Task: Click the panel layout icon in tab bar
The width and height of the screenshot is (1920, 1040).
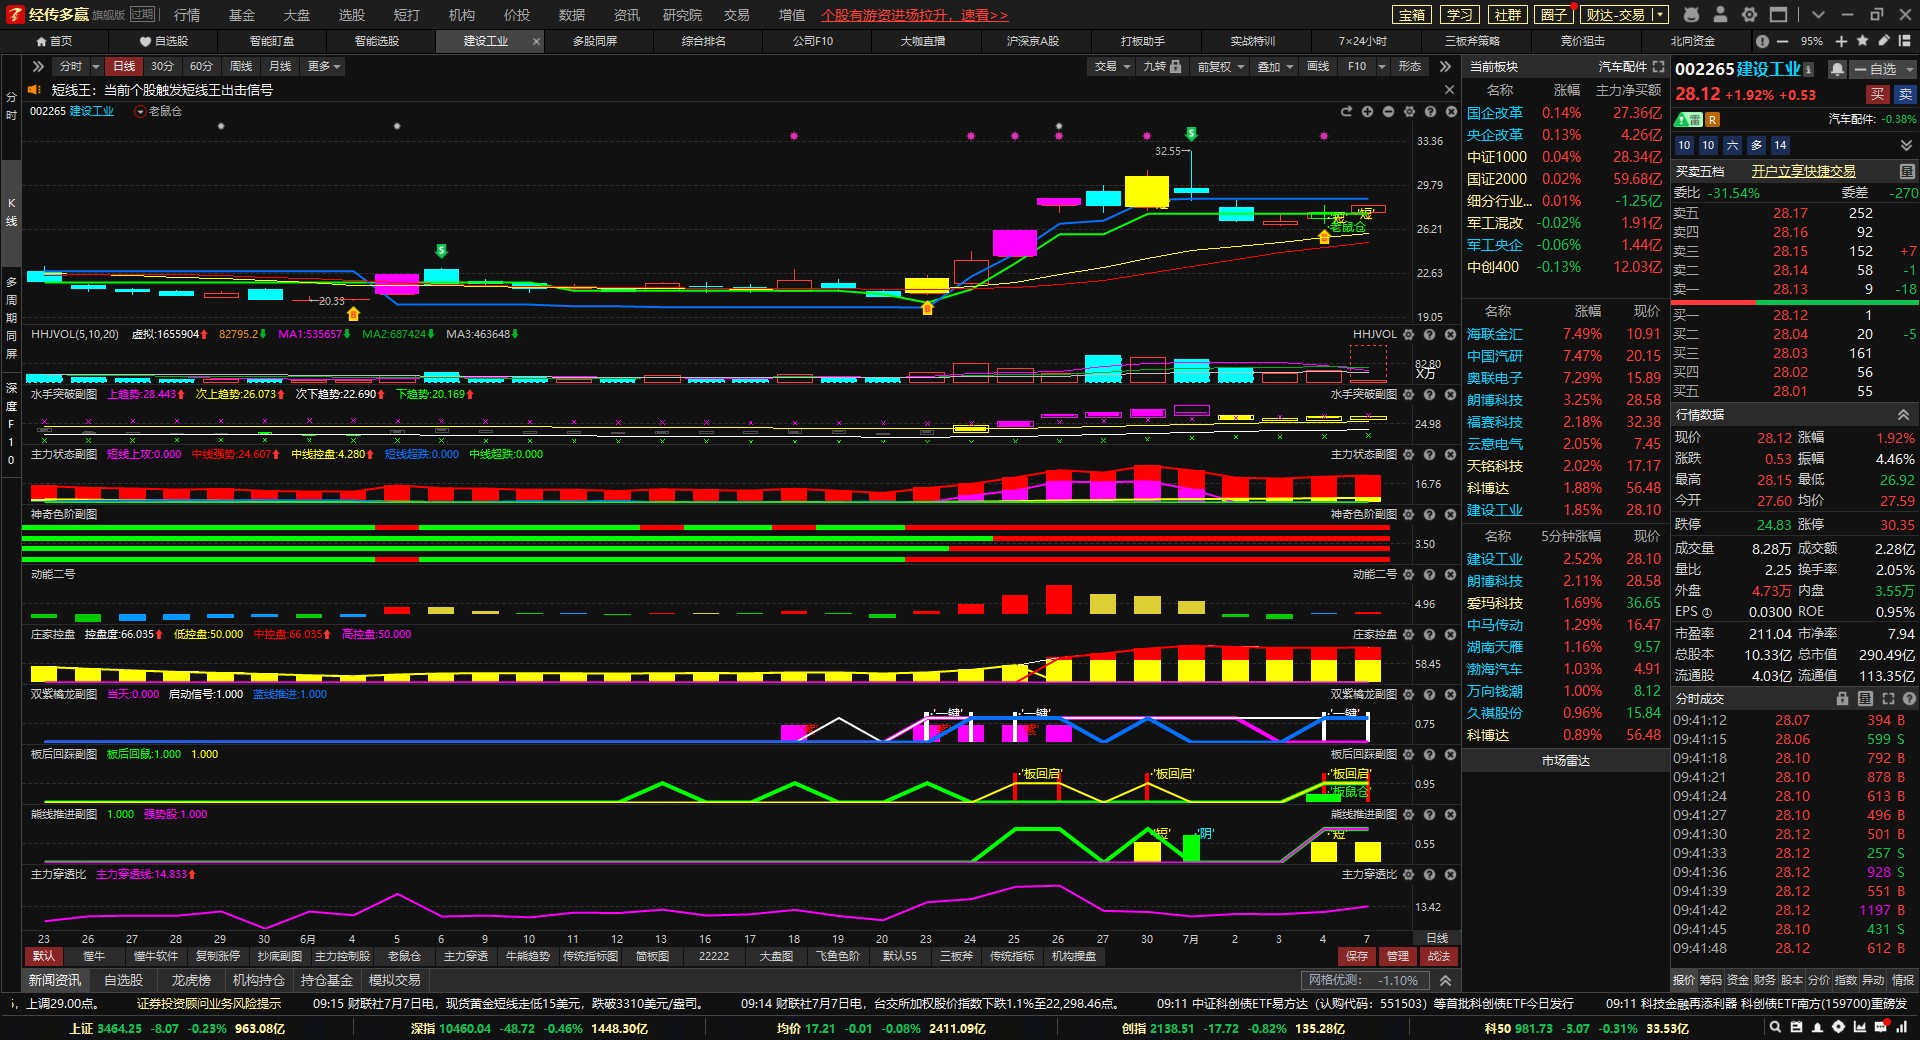Action: click(x=1906, y=41)
